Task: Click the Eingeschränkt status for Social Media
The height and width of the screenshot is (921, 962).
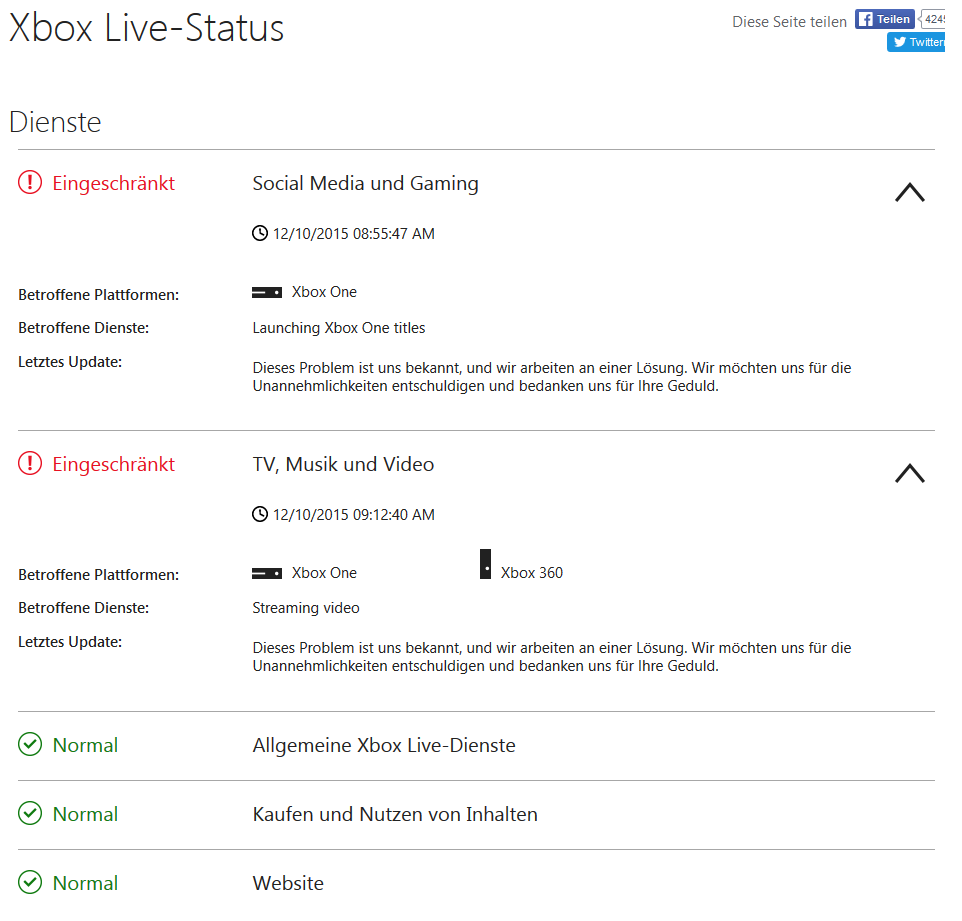Action: click(114, 183)
